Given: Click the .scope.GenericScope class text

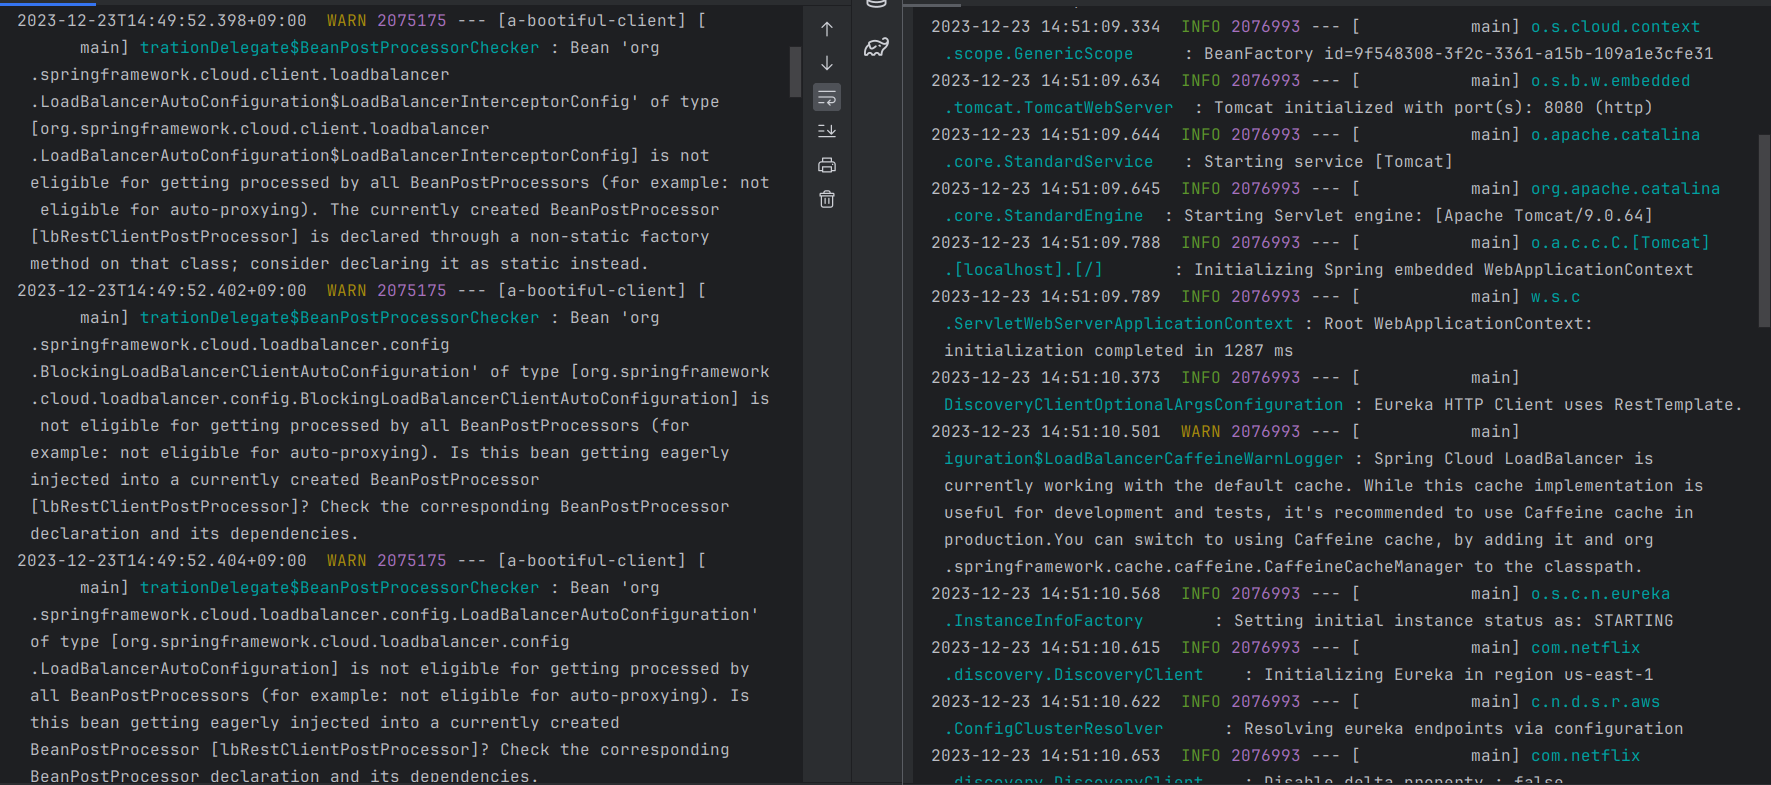Looking at the screenshot, I should tap(1039, 53).
